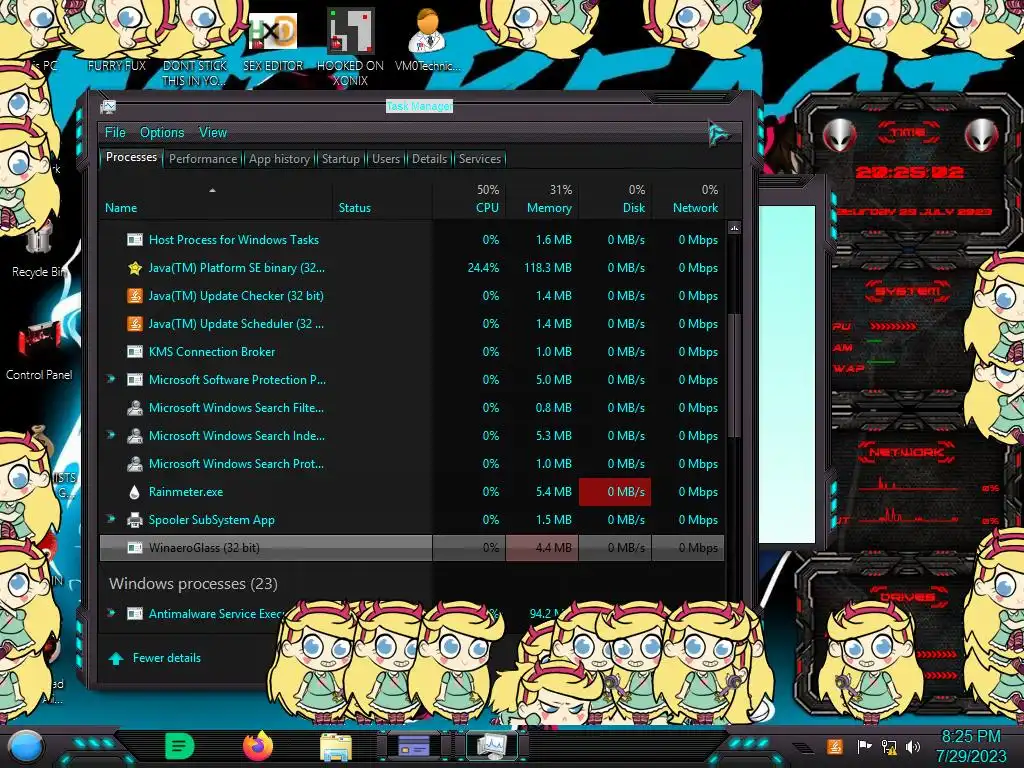Click the Host Process for Windows Tasks icon
This screenshot has height=768, width=1024.
(135, 240)
